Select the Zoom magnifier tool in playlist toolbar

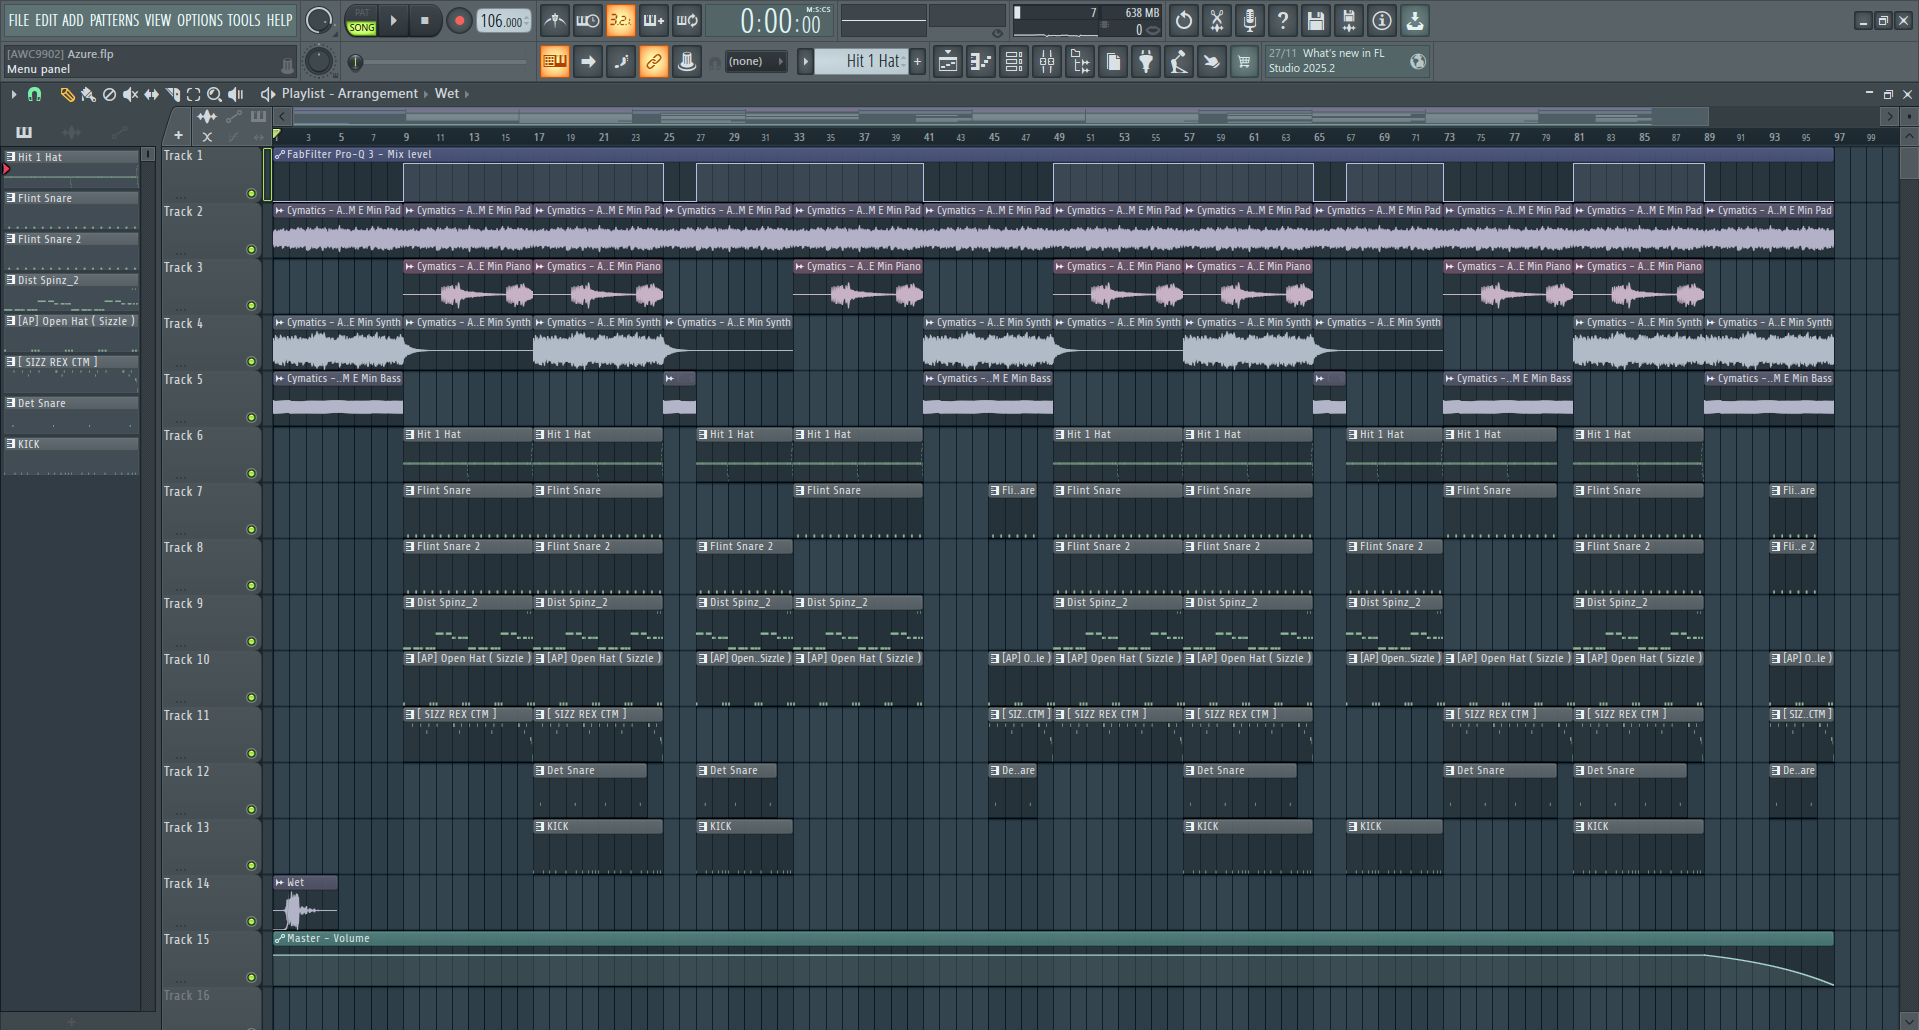[x=214, y=94]
